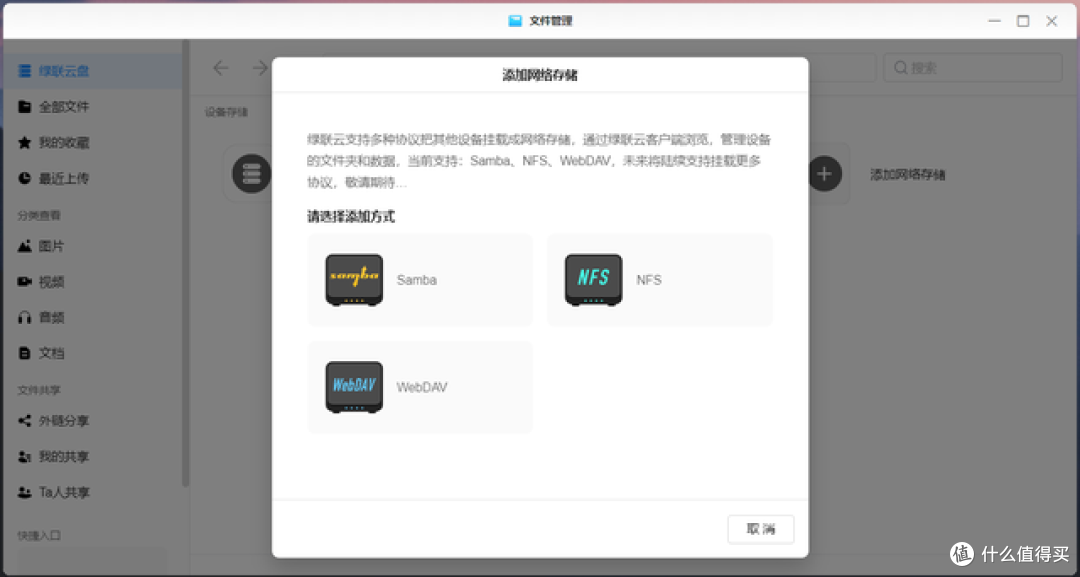Select the WebDAV storage icon
The image size is (1080, 577).
pyautogui.click(x=354, y=386)
